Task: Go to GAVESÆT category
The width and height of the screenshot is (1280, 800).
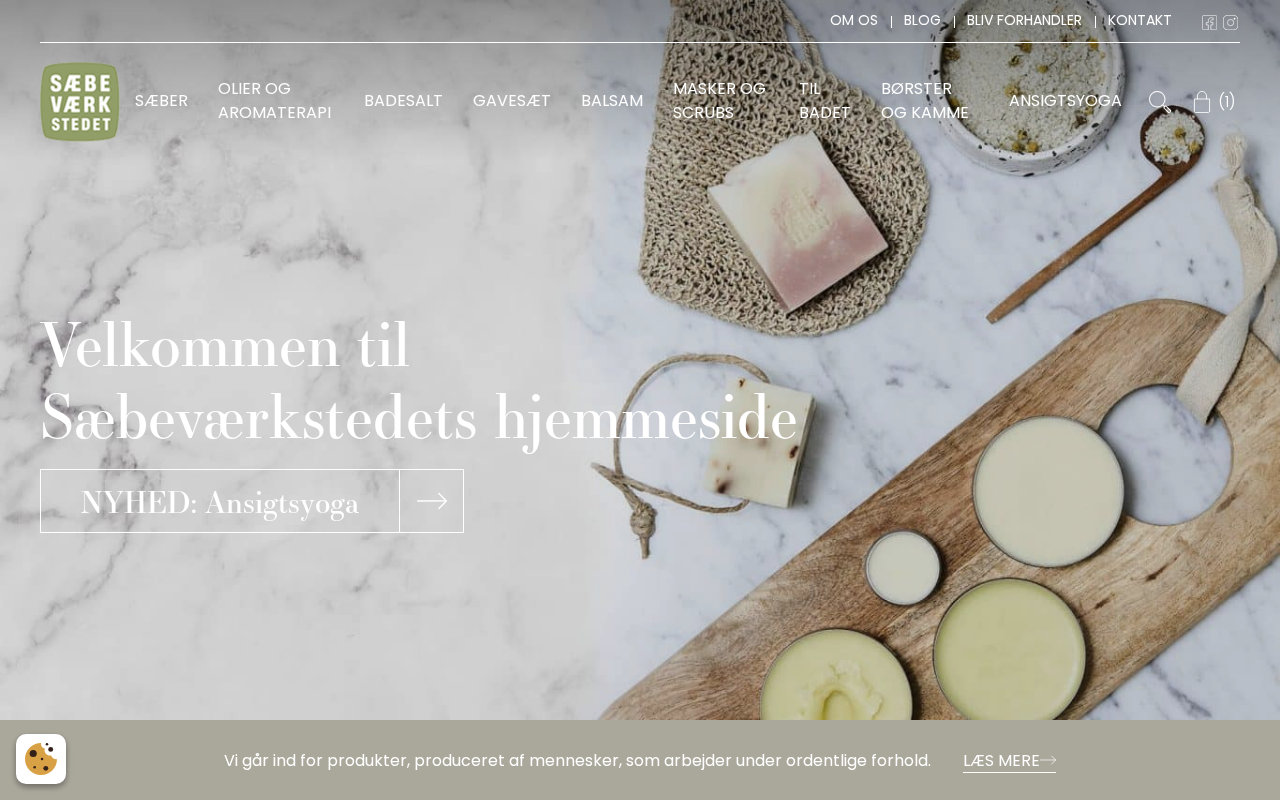Action: 512,101
